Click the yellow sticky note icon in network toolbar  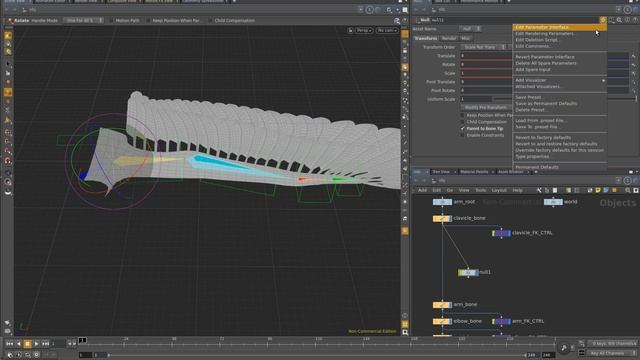coord(598,190)
